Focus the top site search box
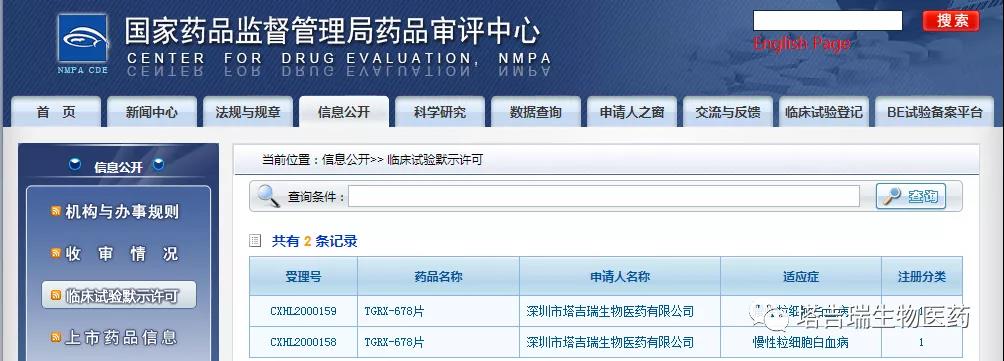The height and width of the screenshot is (361, 1004). (827, 20)
